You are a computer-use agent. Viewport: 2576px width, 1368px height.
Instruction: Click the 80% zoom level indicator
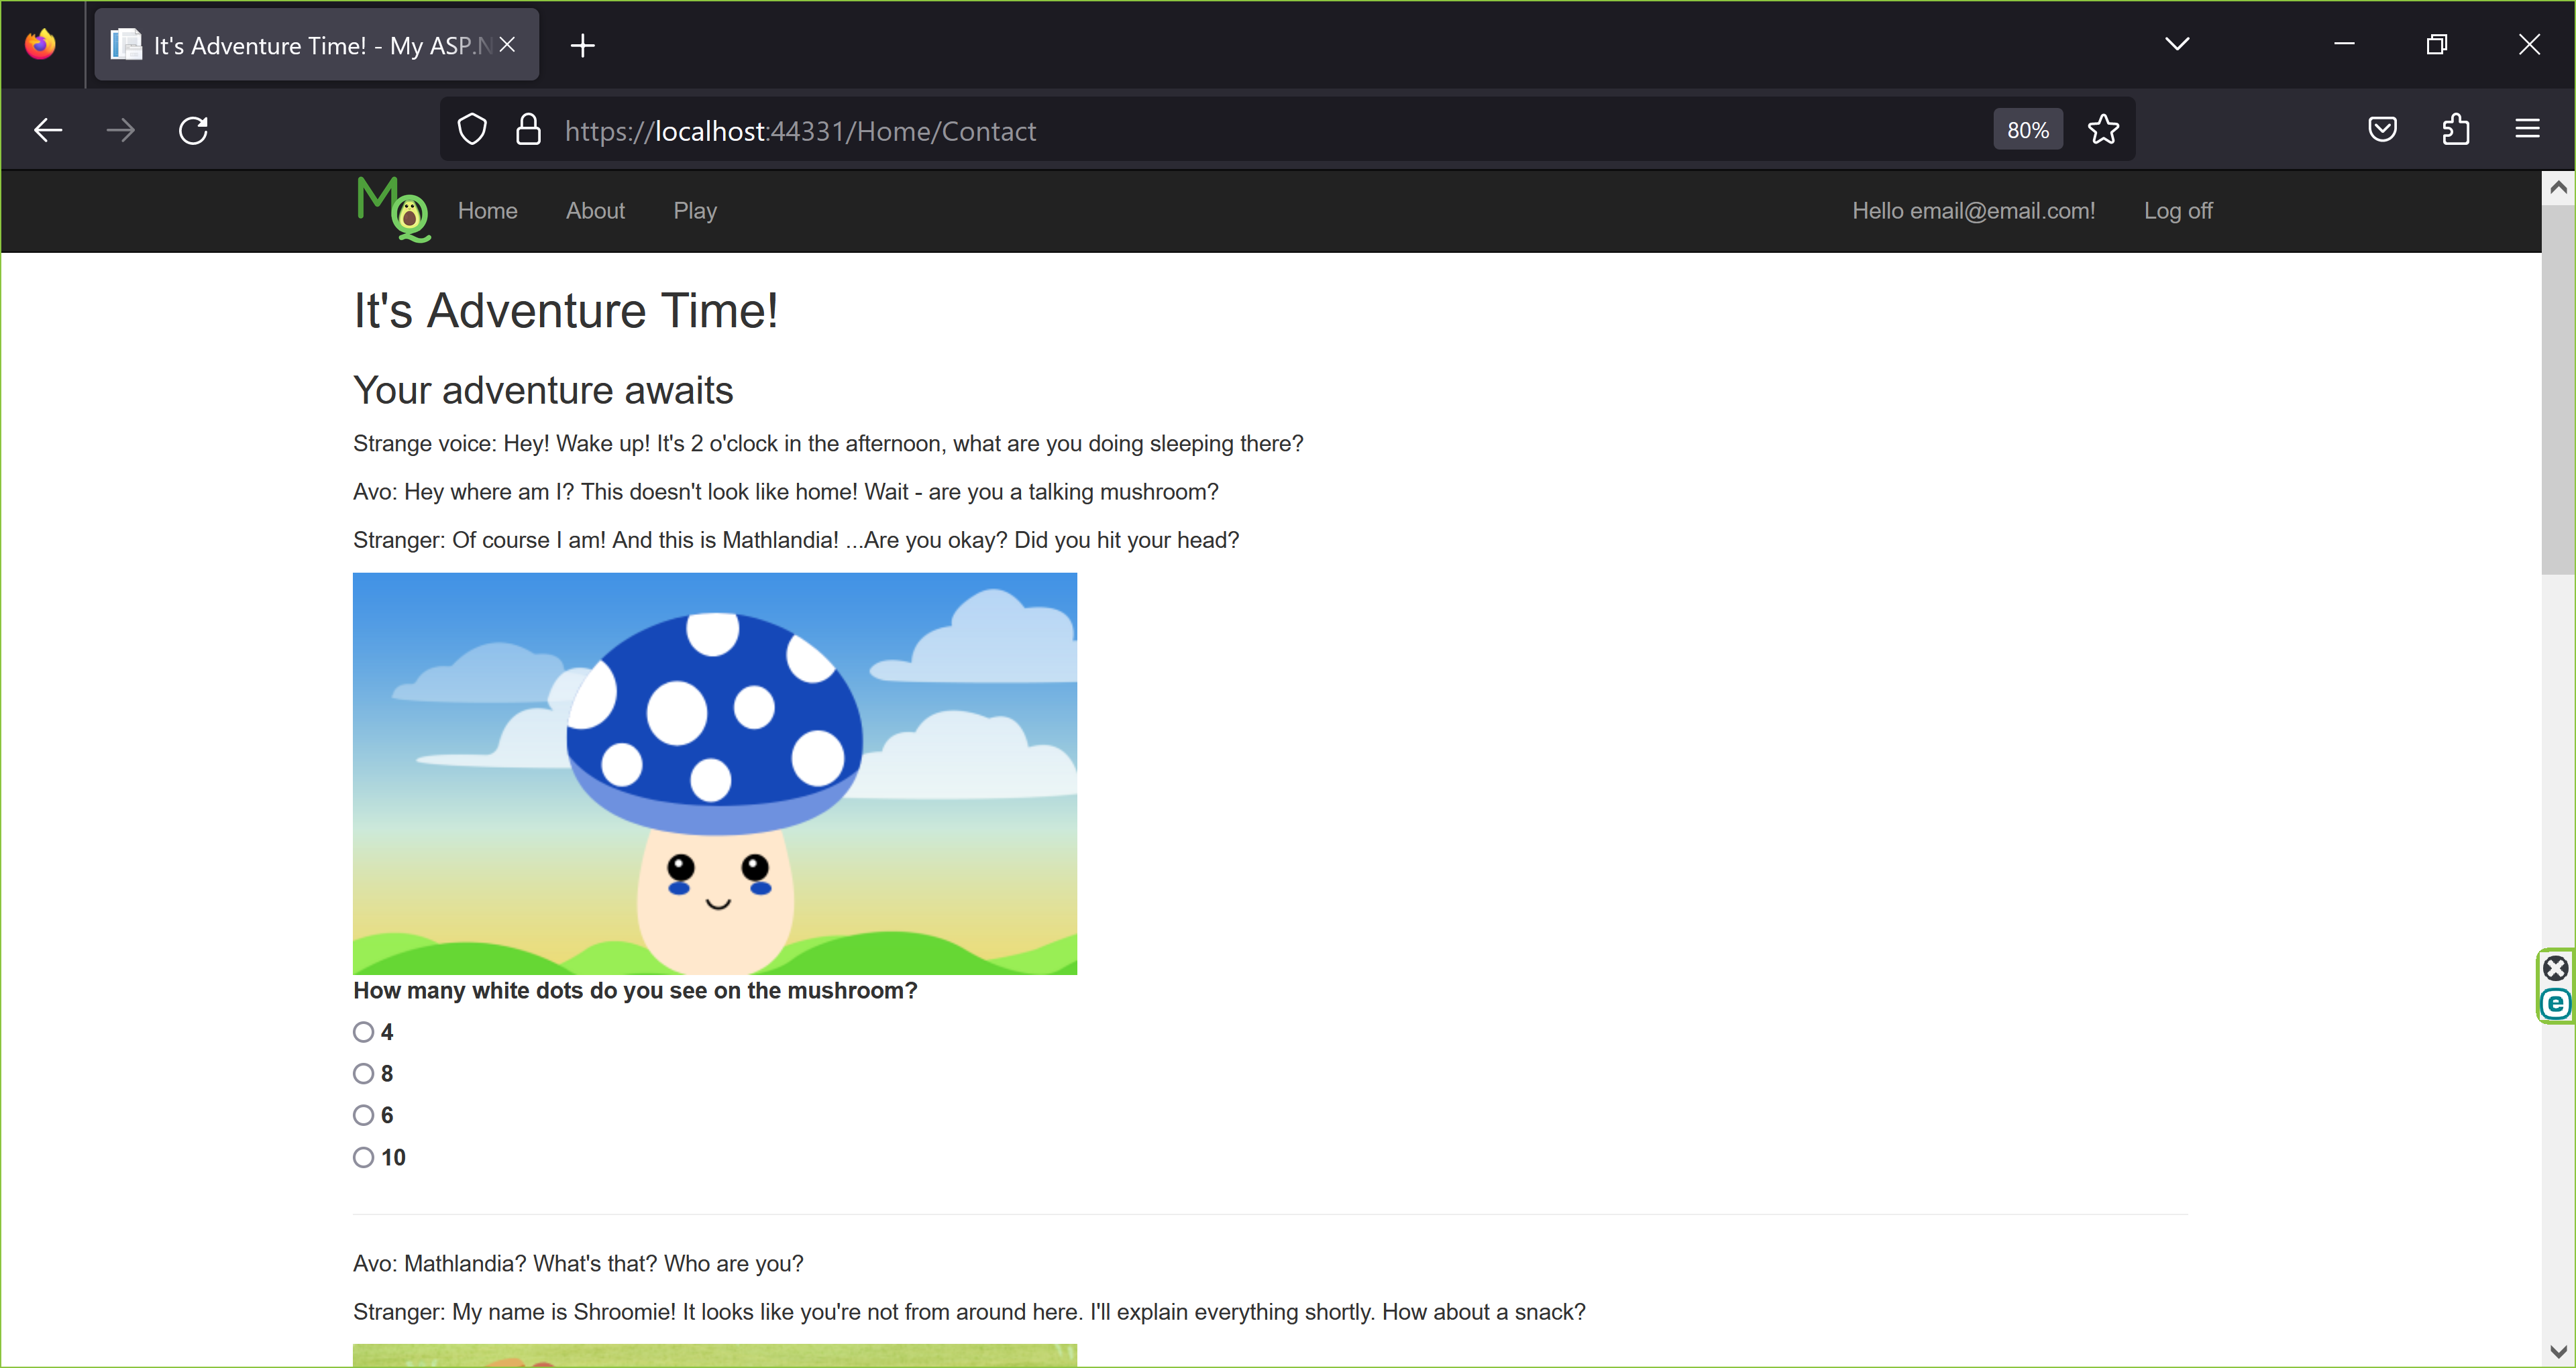pyautogui.click(x=2027, y=130)
